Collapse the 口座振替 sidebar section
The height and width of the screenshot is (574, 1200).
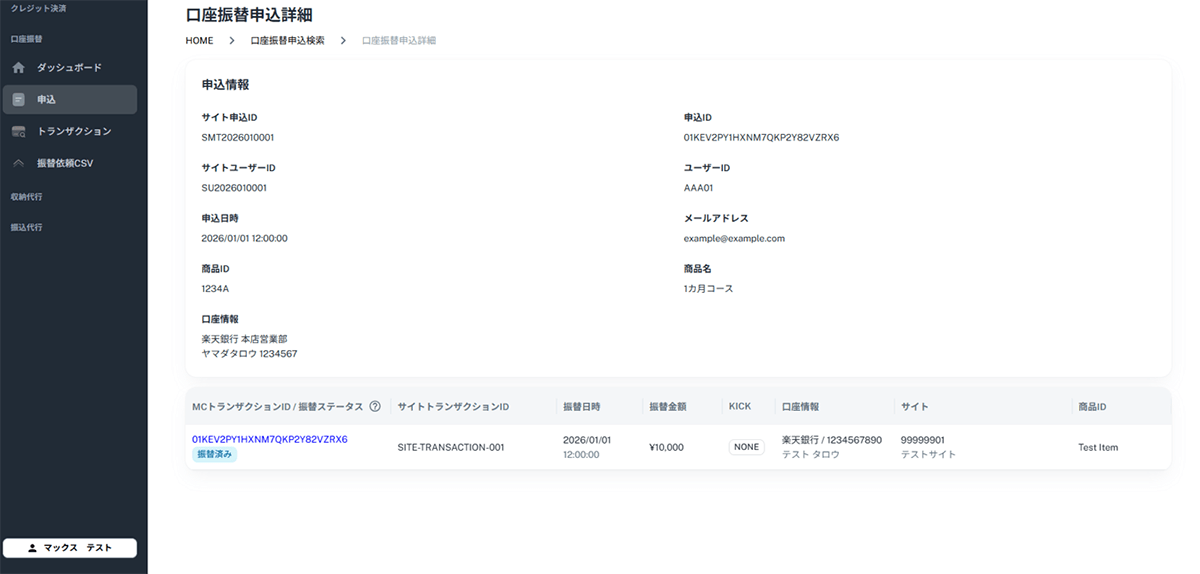[x=26, y=40]
